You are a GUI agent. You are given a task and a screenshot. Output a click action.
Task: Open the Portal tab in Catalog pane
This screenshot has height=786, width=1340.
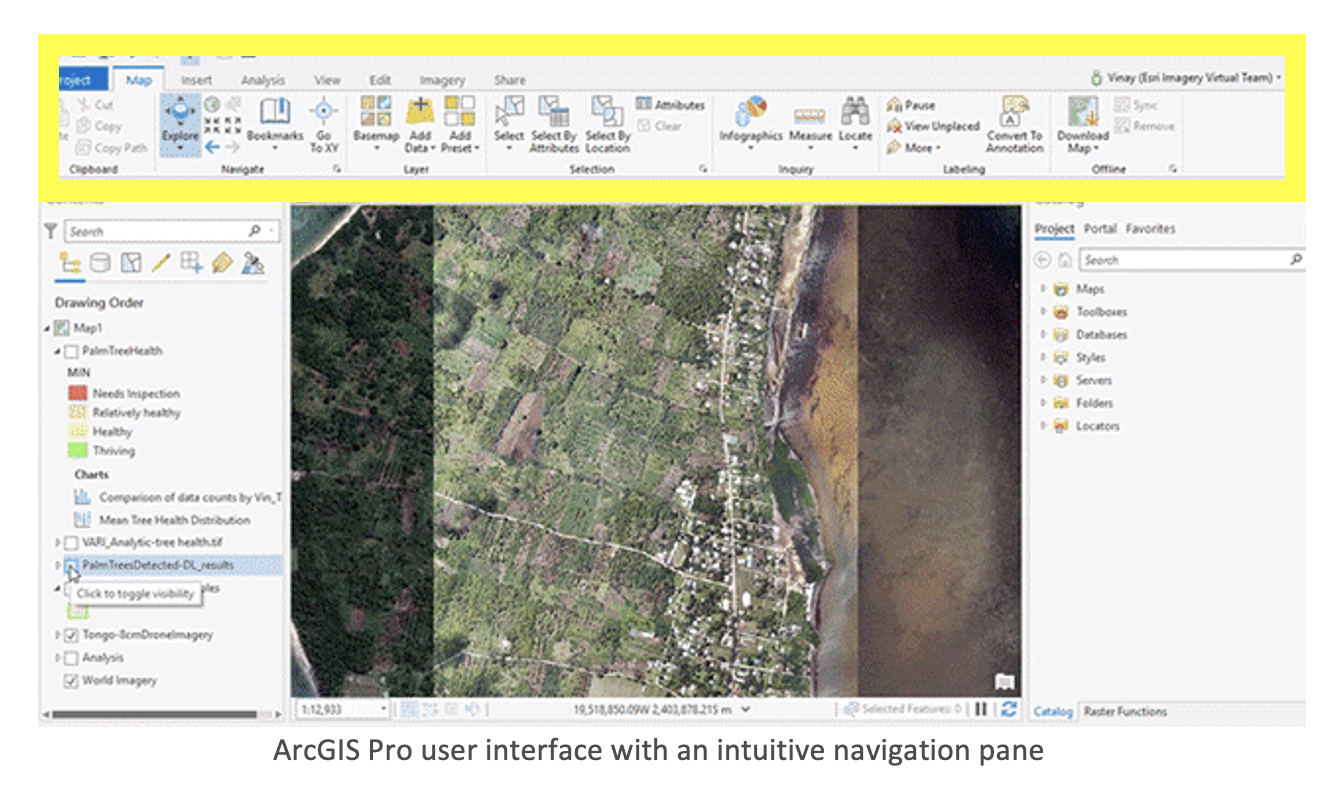1100,229
